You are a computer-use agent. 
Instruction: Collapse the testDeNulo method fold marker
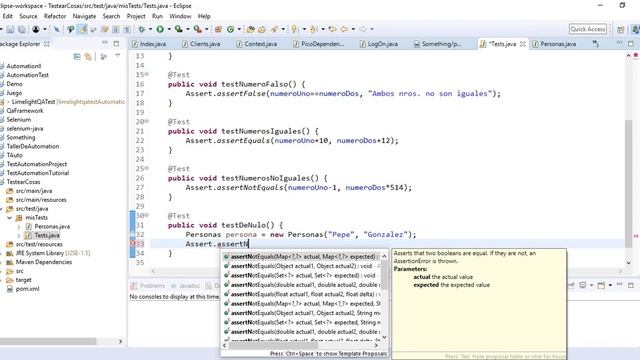[x=147, y=215]
